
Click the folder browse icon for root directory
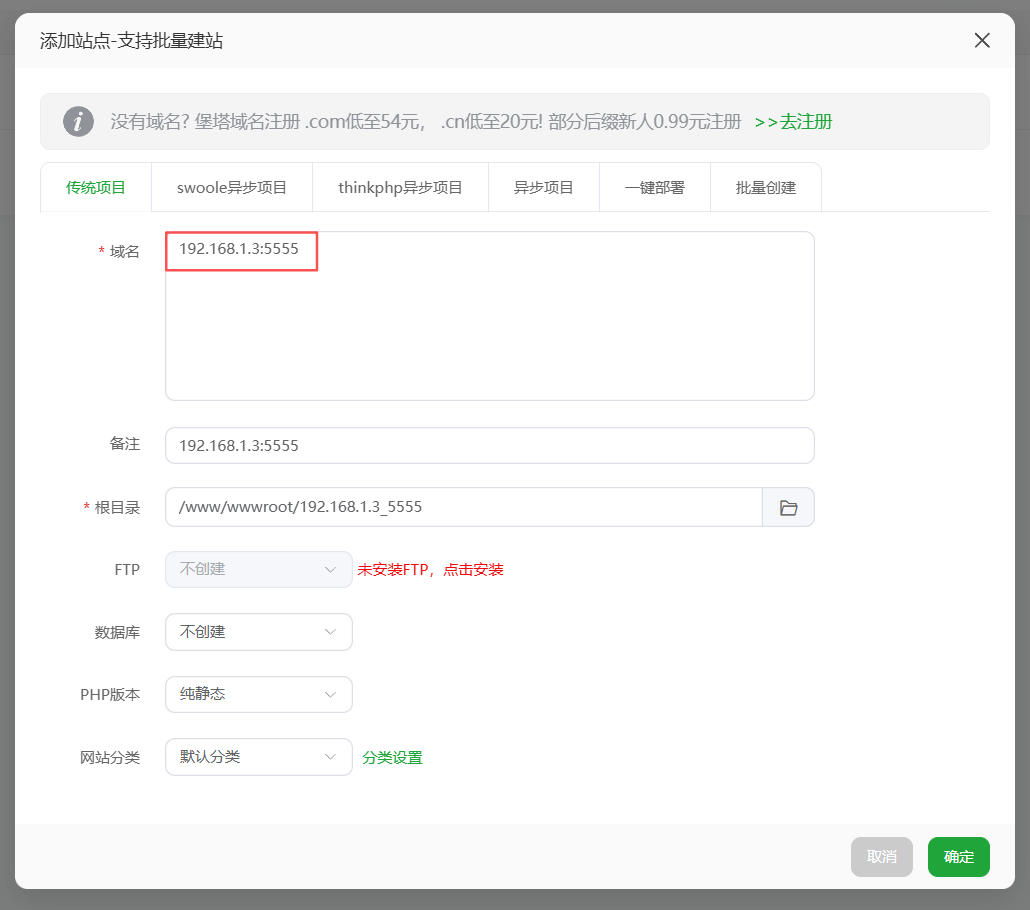click(788, 507)
